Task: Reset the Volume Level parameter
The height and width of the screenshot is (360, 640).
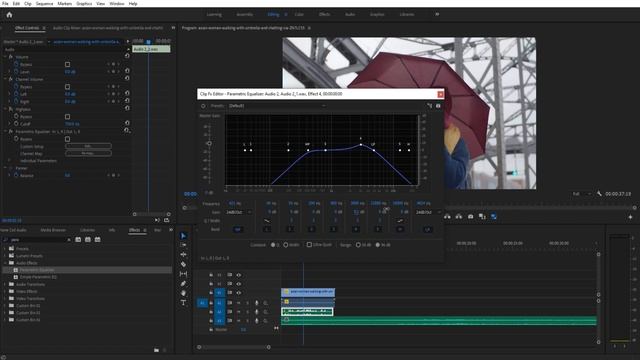Action: [x=127, y=71]
